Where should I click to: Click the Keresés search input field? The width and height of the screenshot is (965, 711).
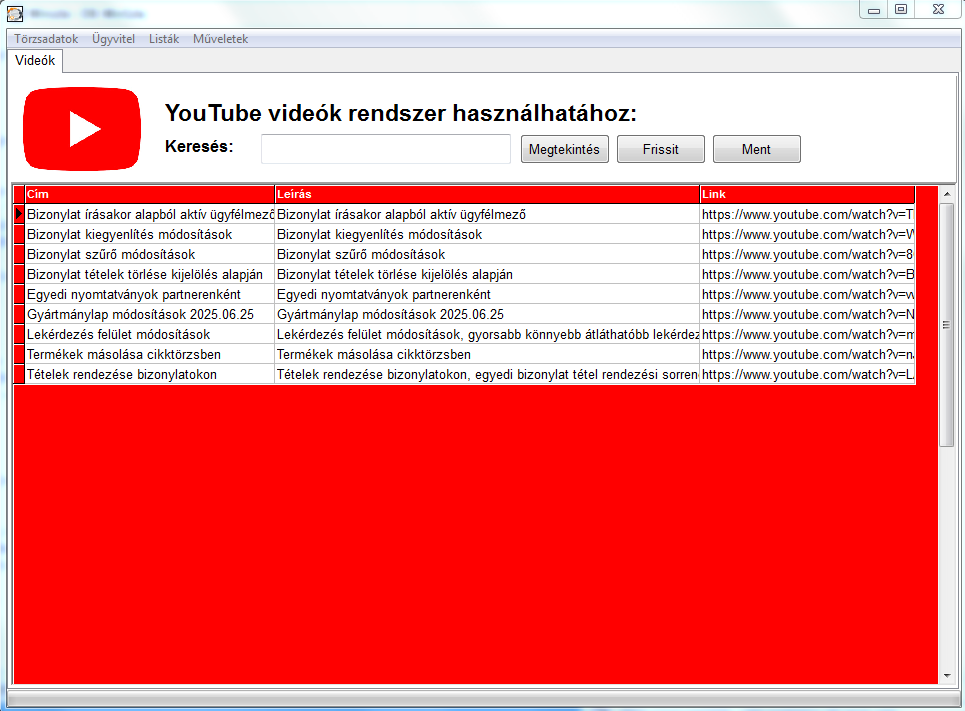pyautogui.click(x=386, y=149)
